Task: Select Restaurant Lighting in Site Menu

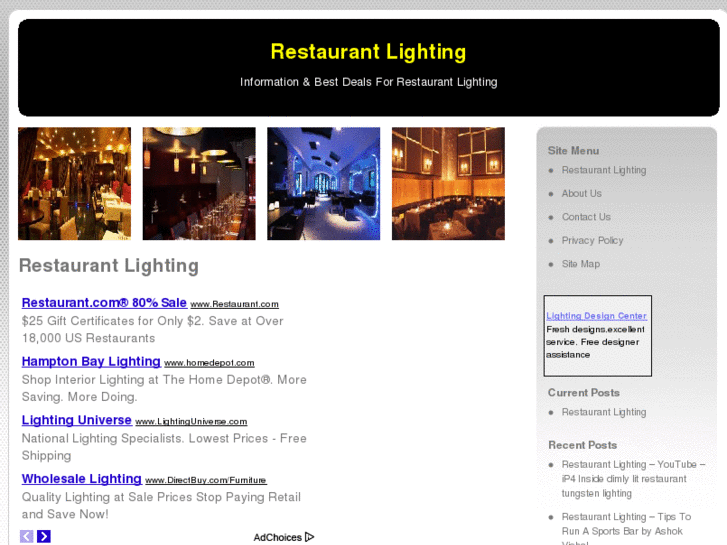Action: tap(604, 170)
